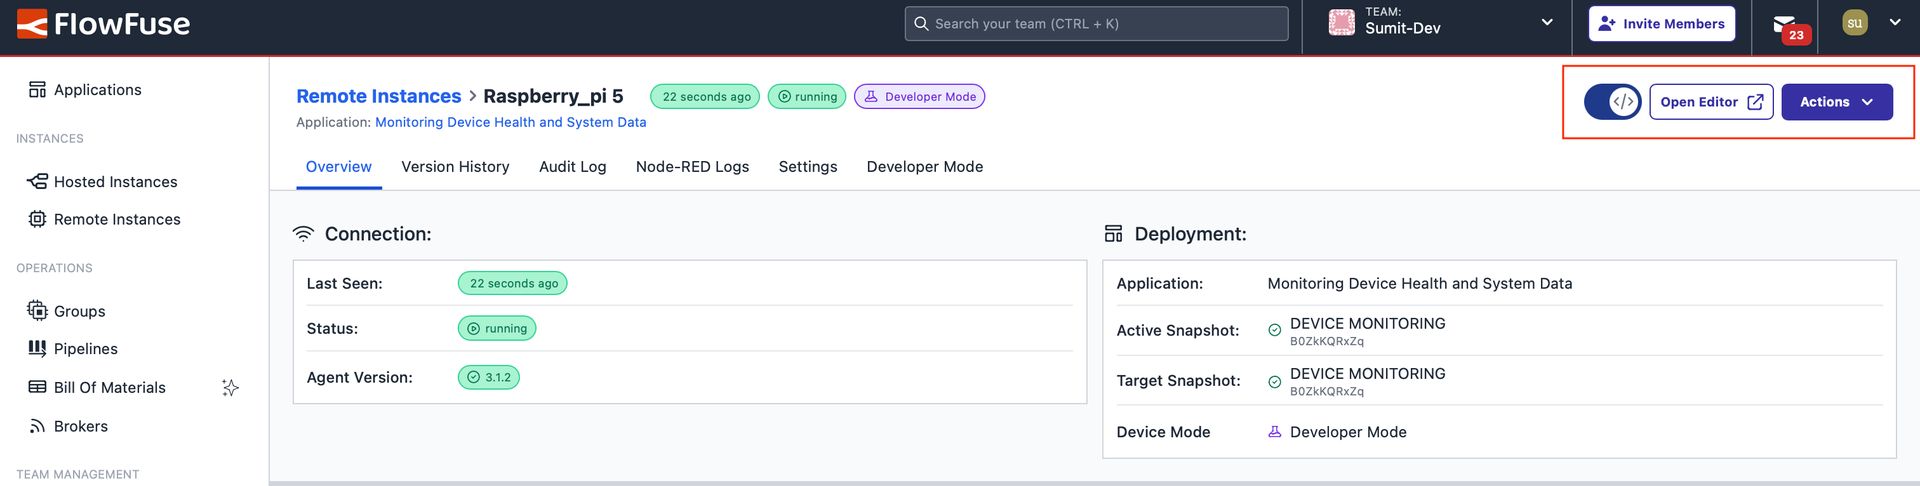Image resolution: width=1920 pixels, height=486 pixels.
Task: Click the Invite Members button
Action: [1661, 24]
